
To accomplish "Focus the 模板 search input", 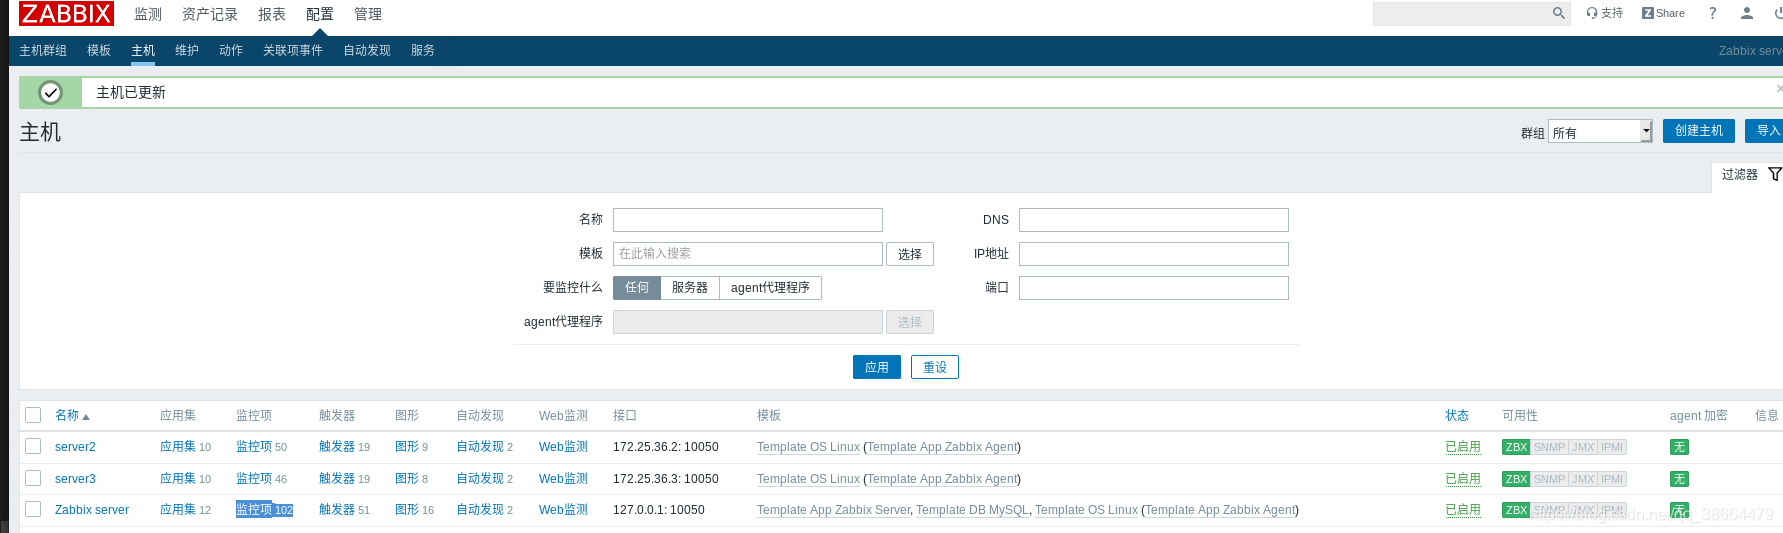I will 748,254.
